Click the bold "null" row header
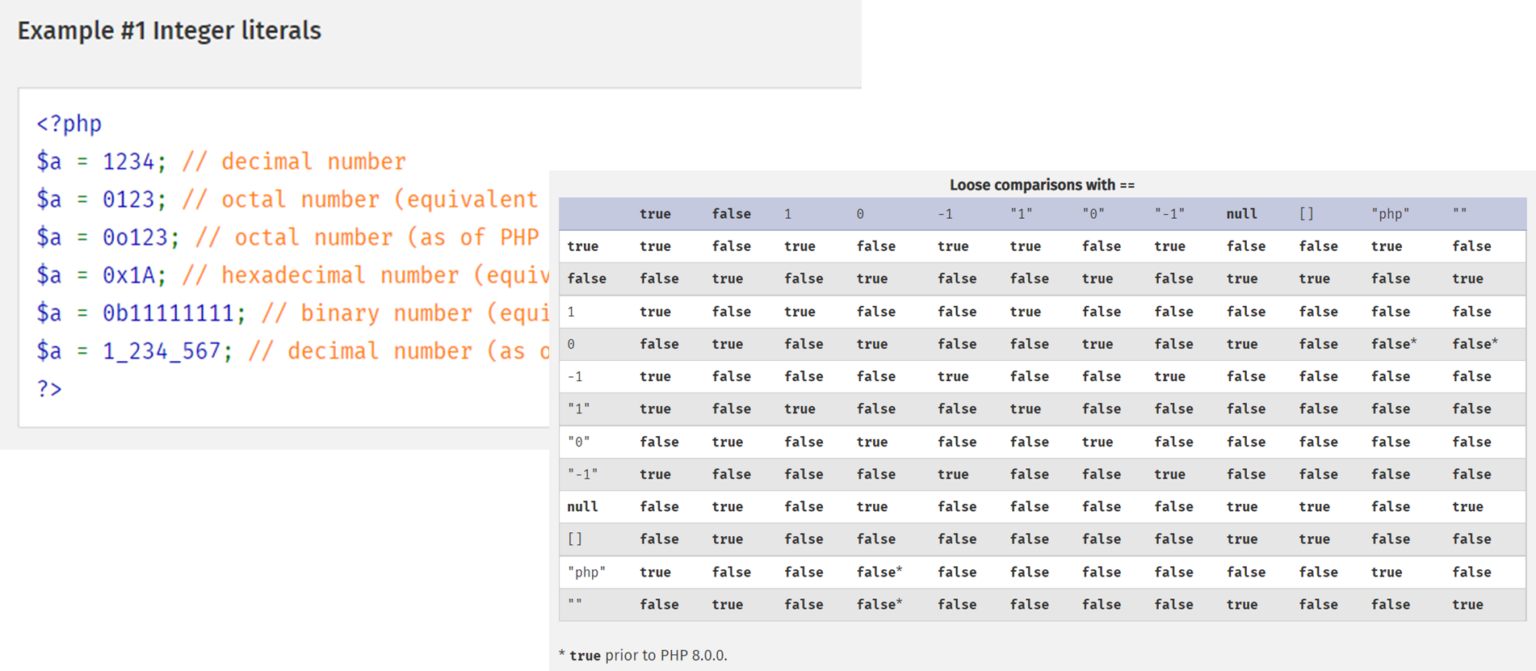The image size is (1536, 671). (582, 507)
